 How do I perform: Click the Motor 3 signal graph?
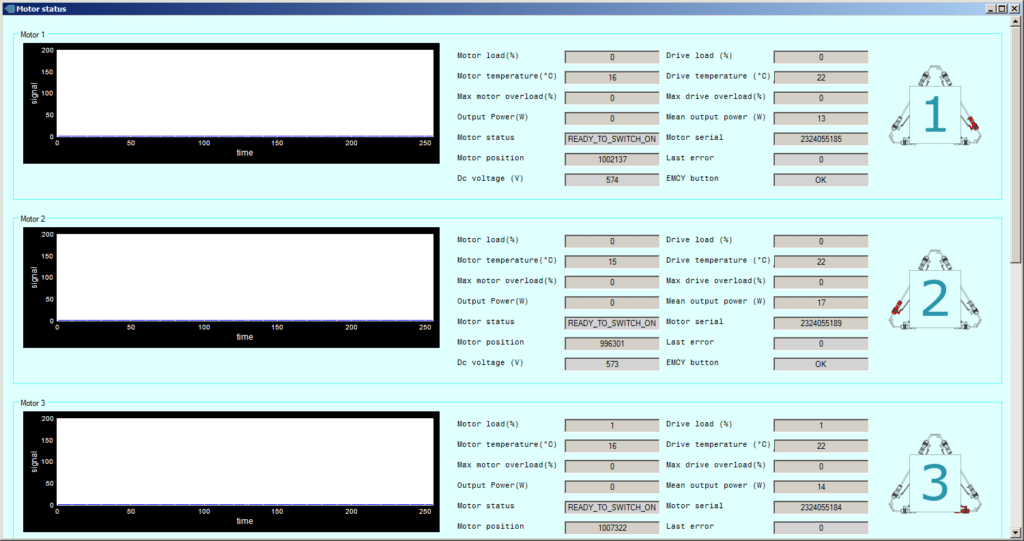(244, 460)
